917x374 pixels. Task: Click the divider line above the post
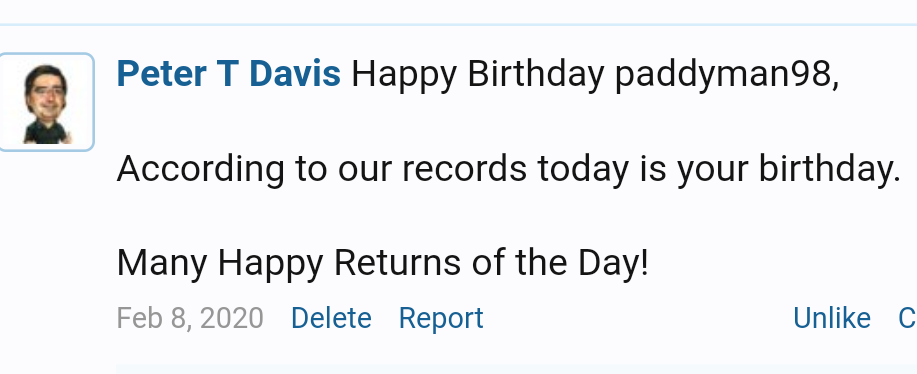point(458,25)
